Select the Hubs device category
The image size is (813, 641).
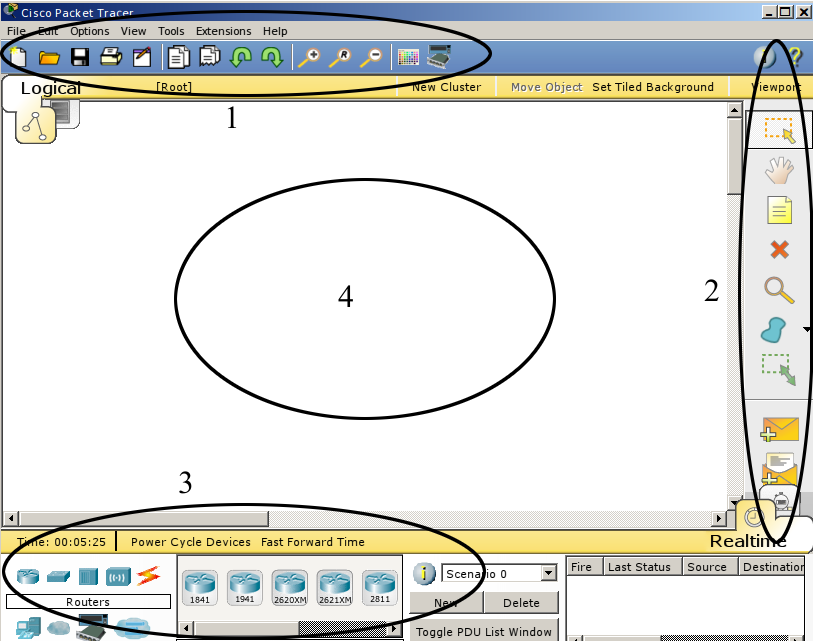[88, 577]
